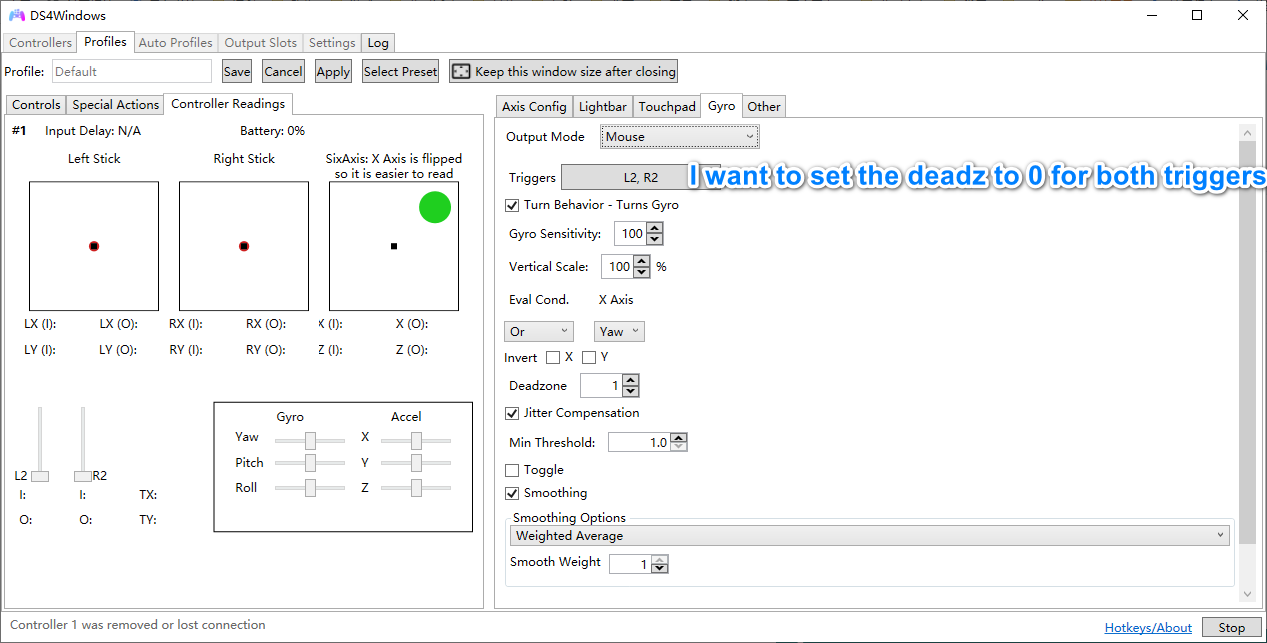Click the Select Preset button

400,71
